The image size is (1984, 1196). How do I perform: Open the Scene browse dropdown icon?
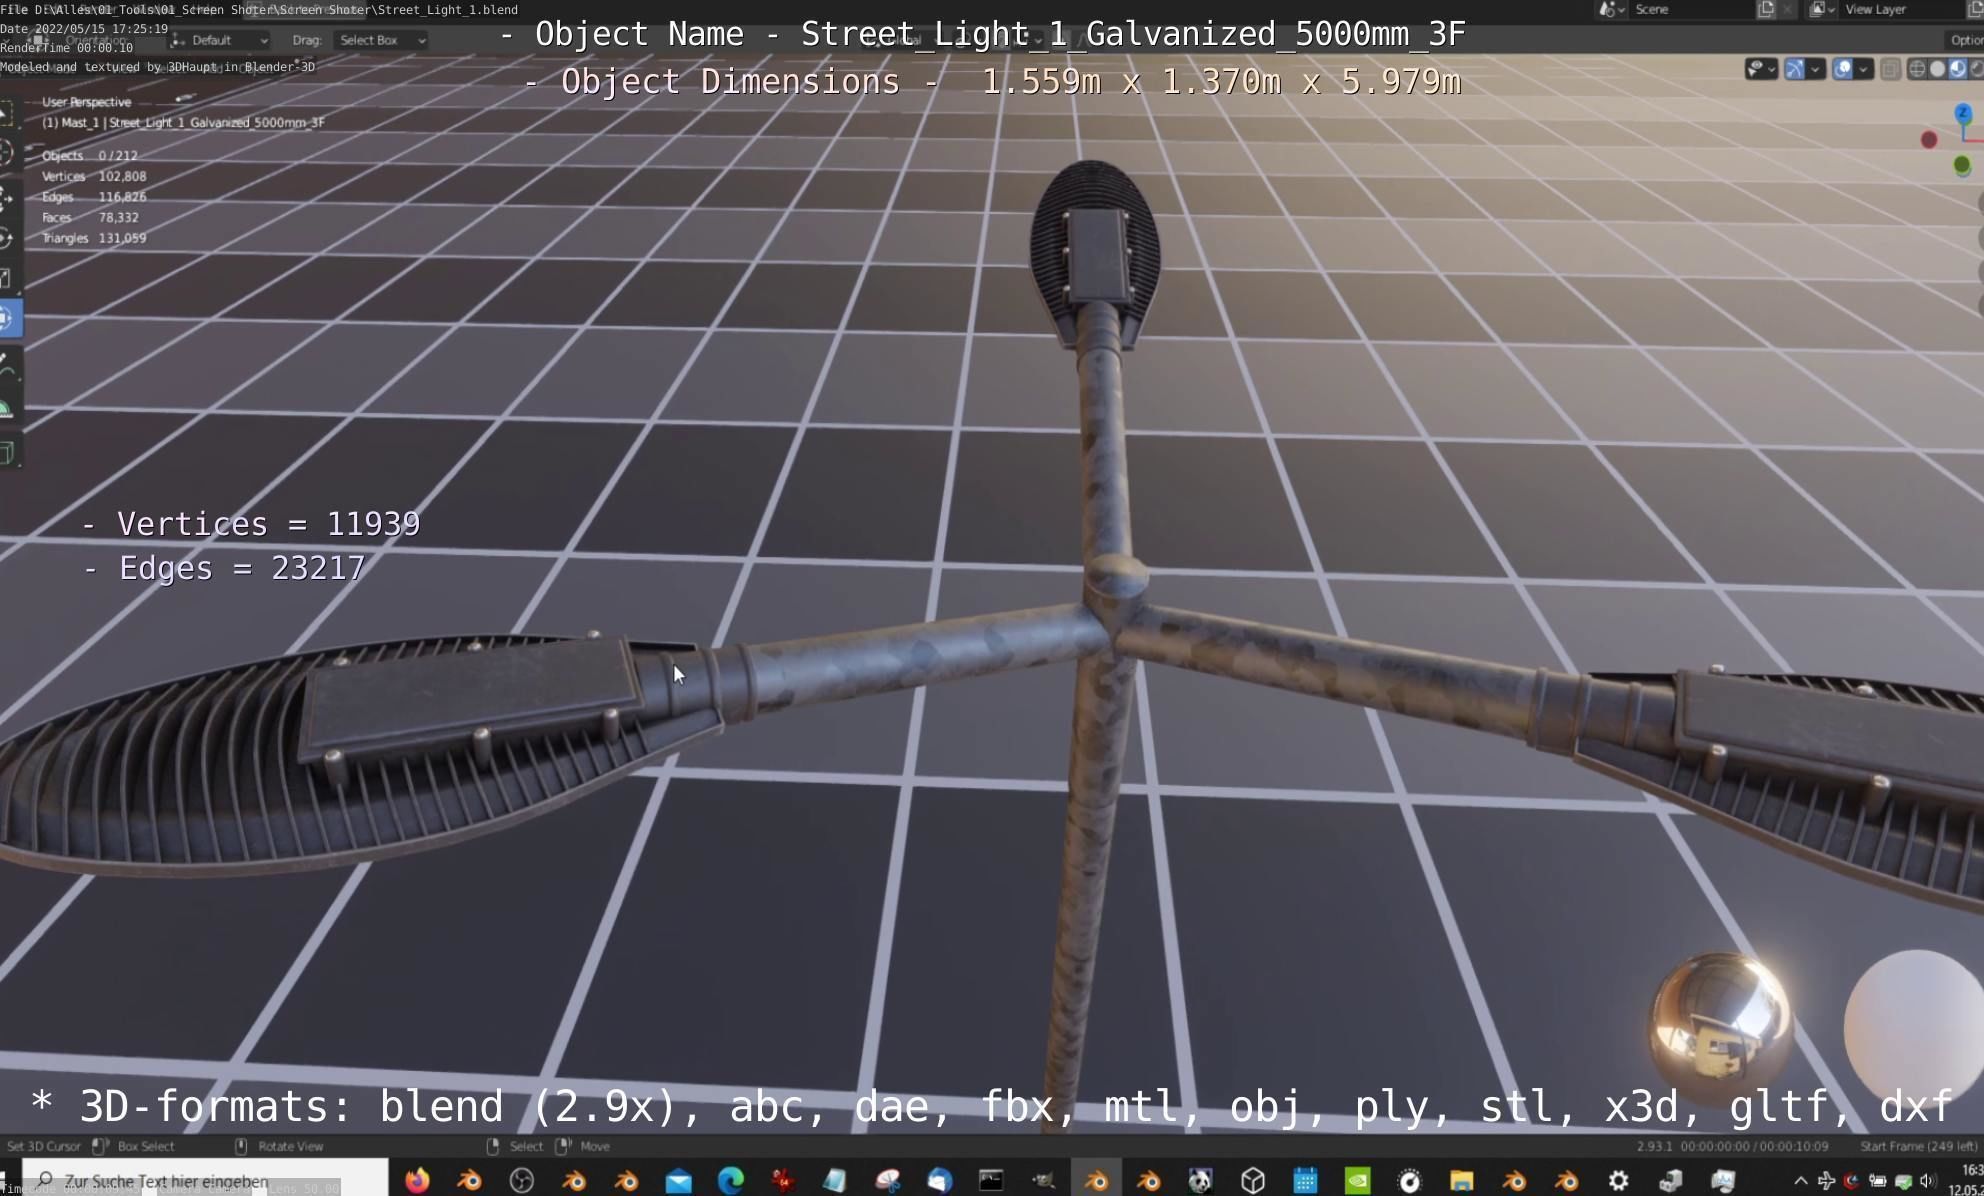pyautogui.click(x=1611, y=9)
